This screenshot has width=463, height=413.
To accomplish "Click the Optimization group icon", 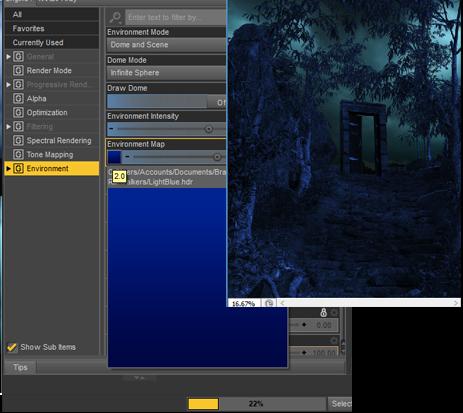I will point(18,113).
